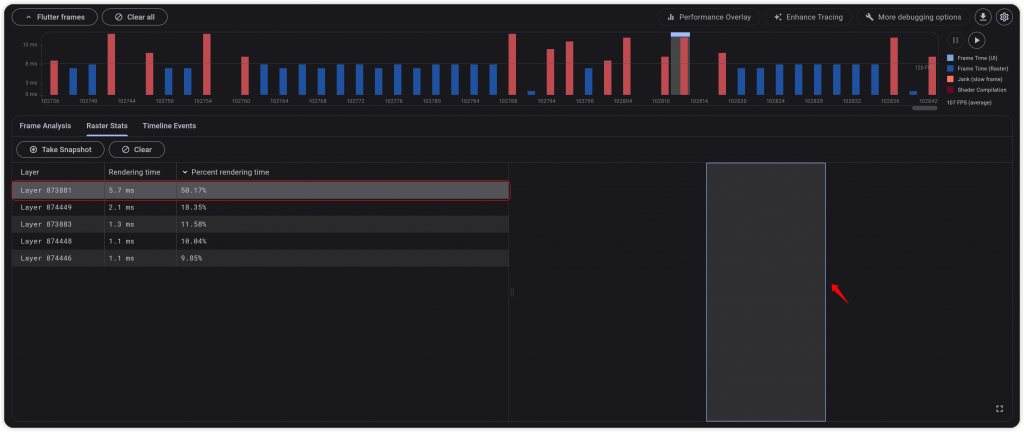
Task: Select the jank bar above 102760
Action: click(245, 76)
